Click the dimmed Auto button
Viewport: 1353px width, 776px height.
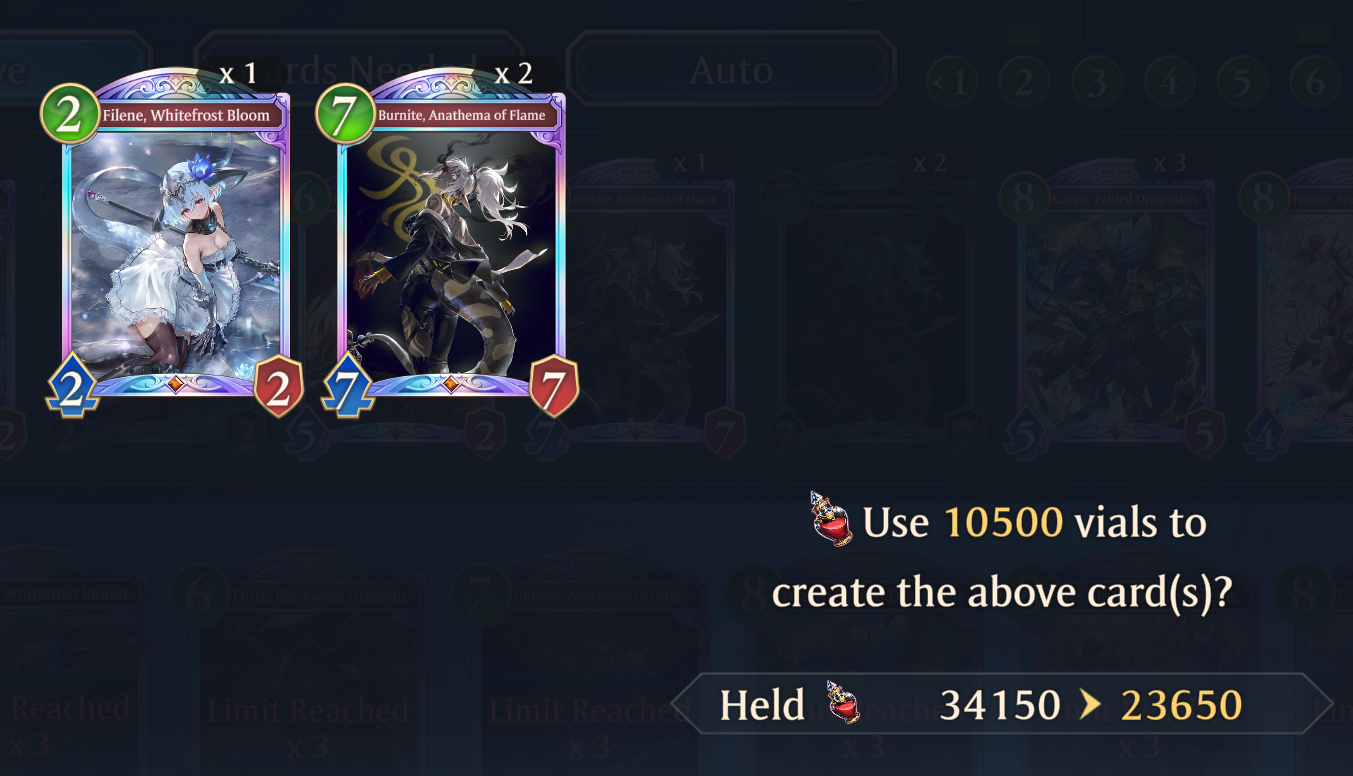point(731,68)
